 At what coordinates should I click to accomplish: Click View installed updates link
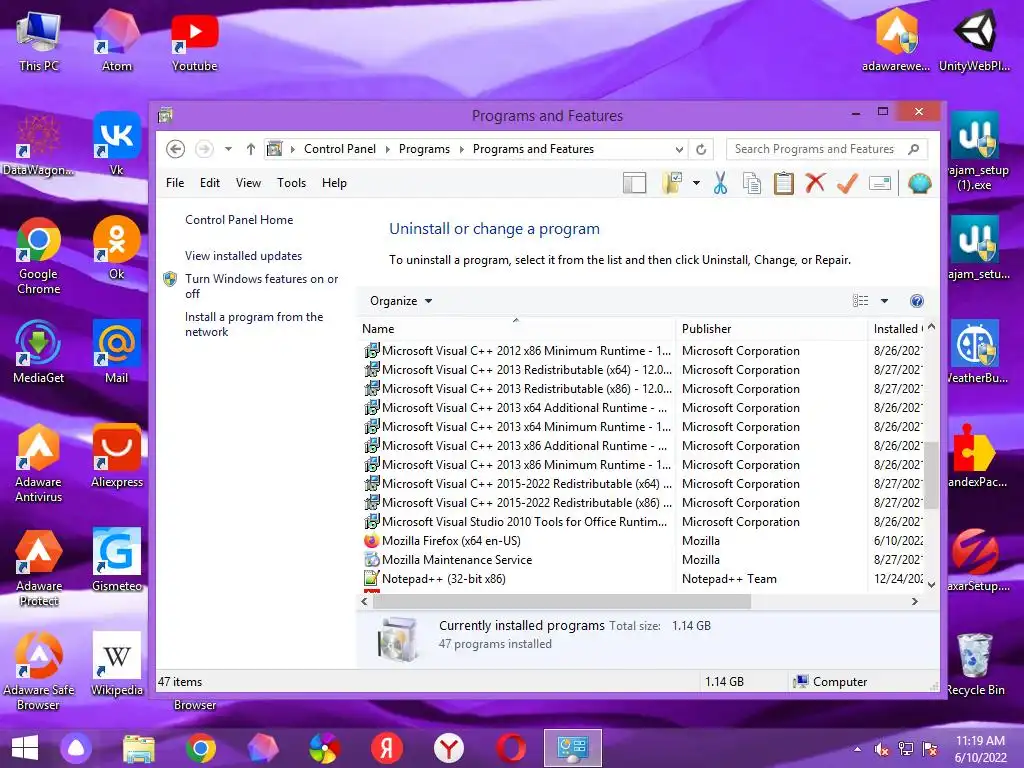coord(244,256)
